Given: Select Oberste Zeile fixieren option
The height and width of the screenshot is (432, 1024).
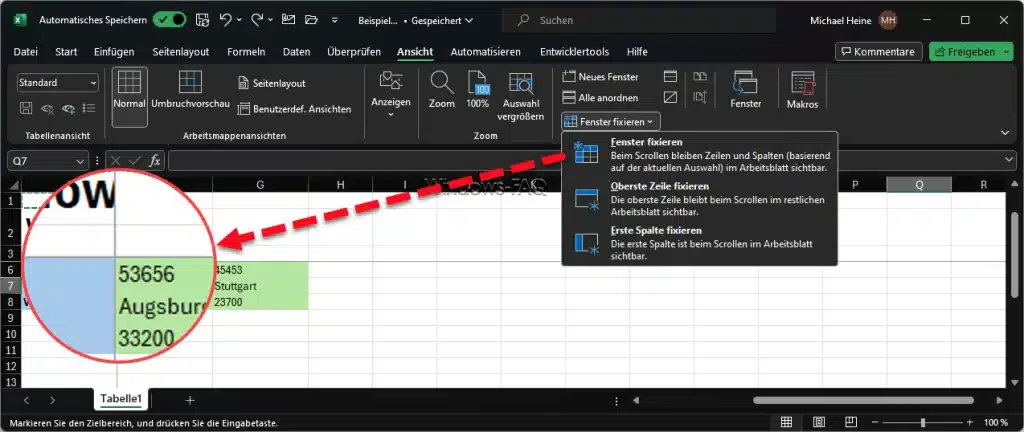Looking at the screenshot, I should click(699, 198).
